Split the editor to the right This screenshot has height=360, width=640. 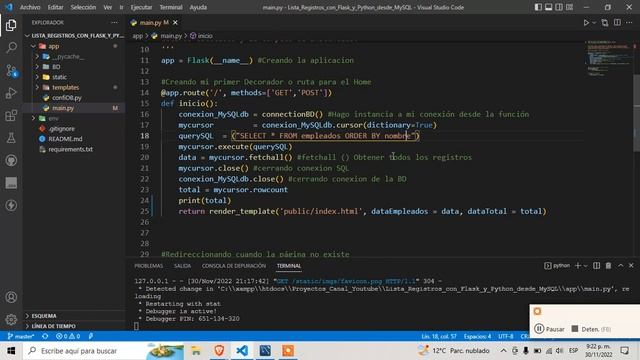(617, 23)
